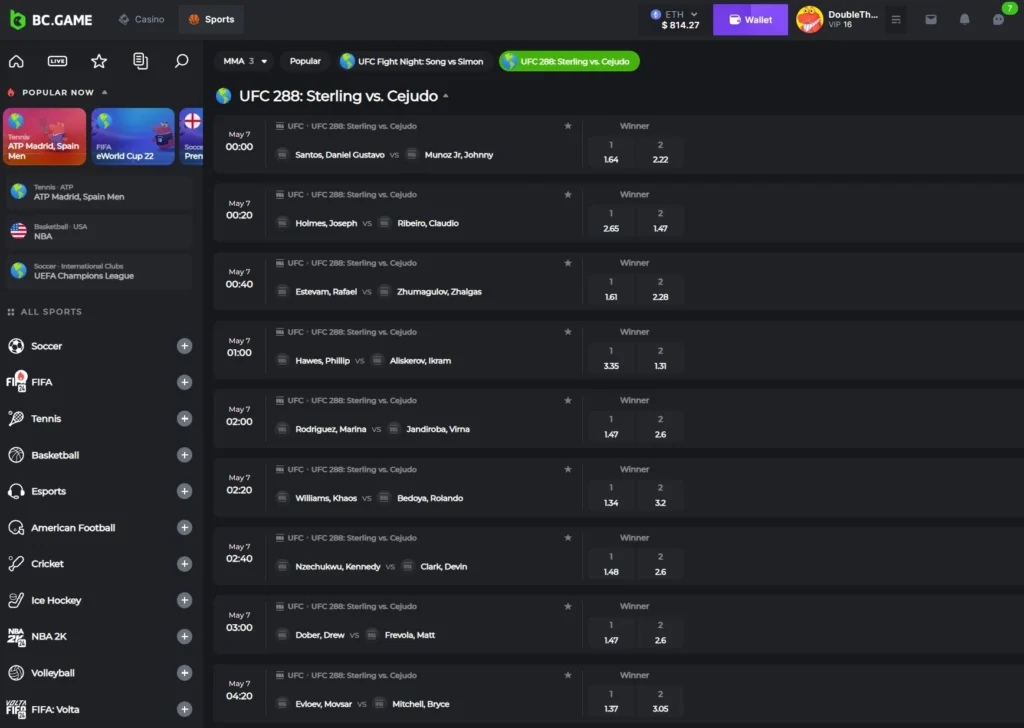Viewport: 1024px width, 728px height.
Task: Click the sidebar search magnifier icon
Action: [182, 61]
